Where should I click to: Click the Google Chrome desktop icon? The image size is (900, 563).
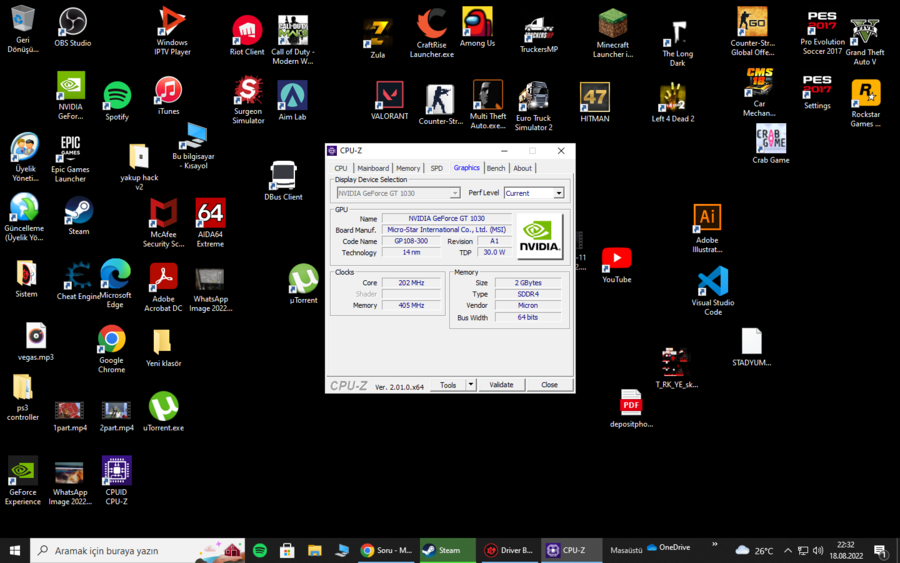click(x=111, y=340)
